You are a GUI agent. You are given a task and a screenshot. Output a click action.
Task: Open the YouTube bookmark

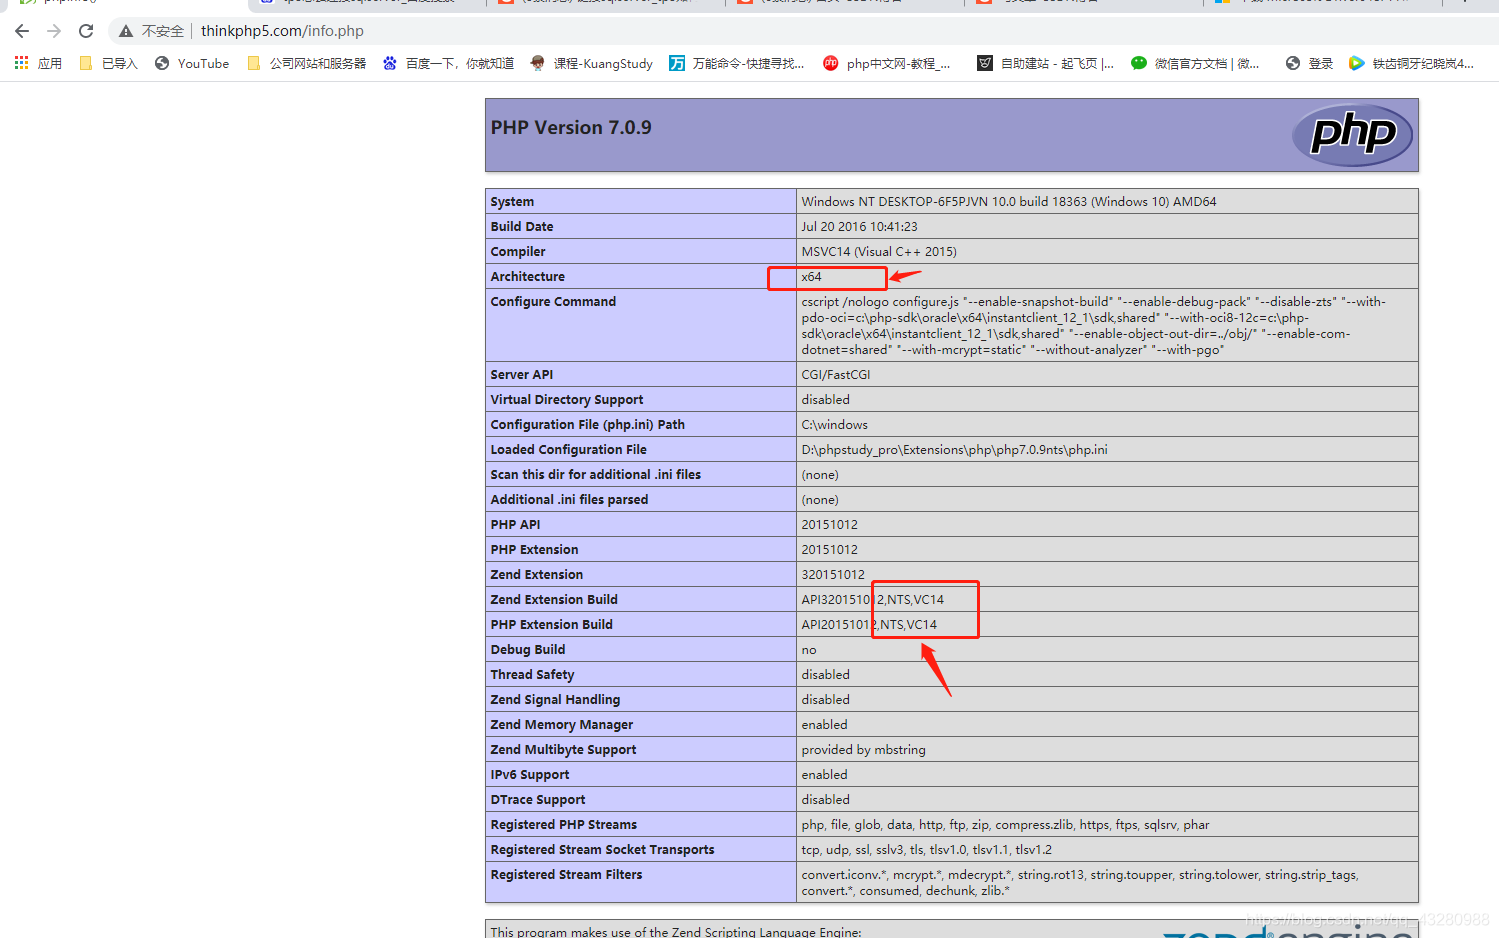coord(192,63)
